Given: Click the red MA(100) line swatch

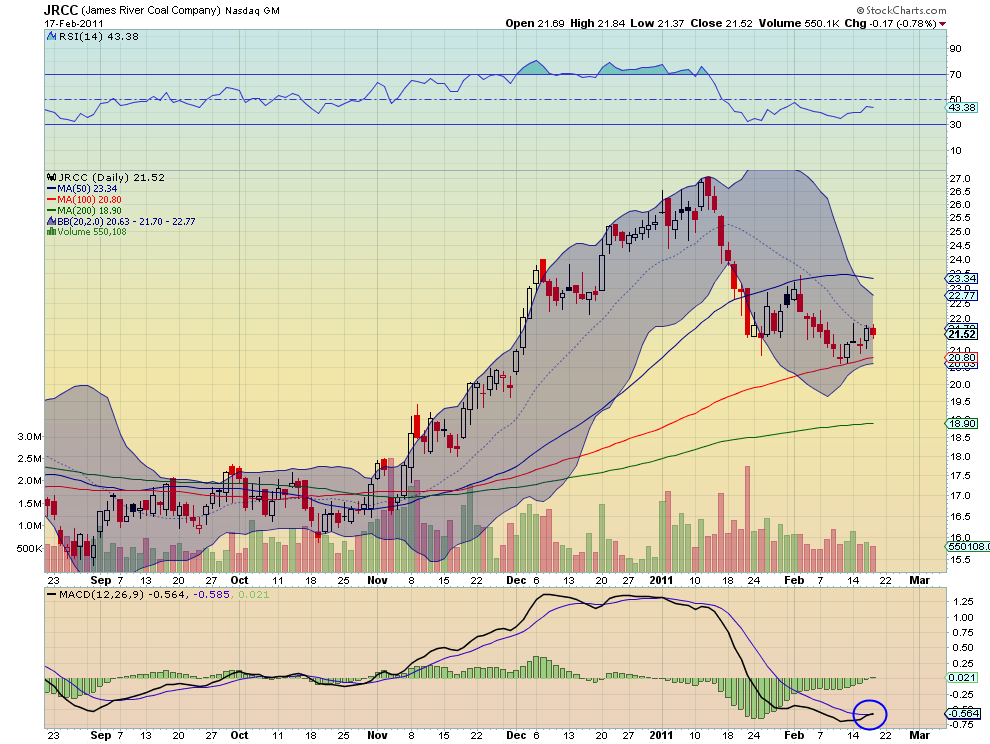Looking at the screenshot, I should [x=52, y=200].
